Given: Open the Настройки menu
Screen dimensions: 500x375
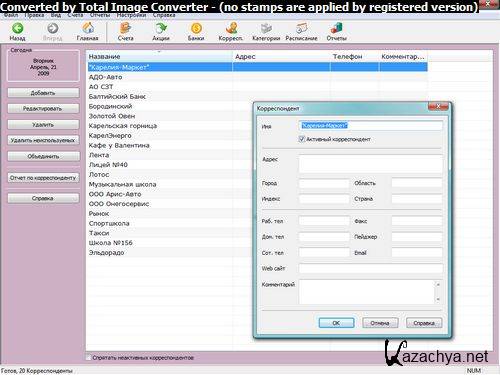Looking at the screenshot, I should tap(131, 15).
